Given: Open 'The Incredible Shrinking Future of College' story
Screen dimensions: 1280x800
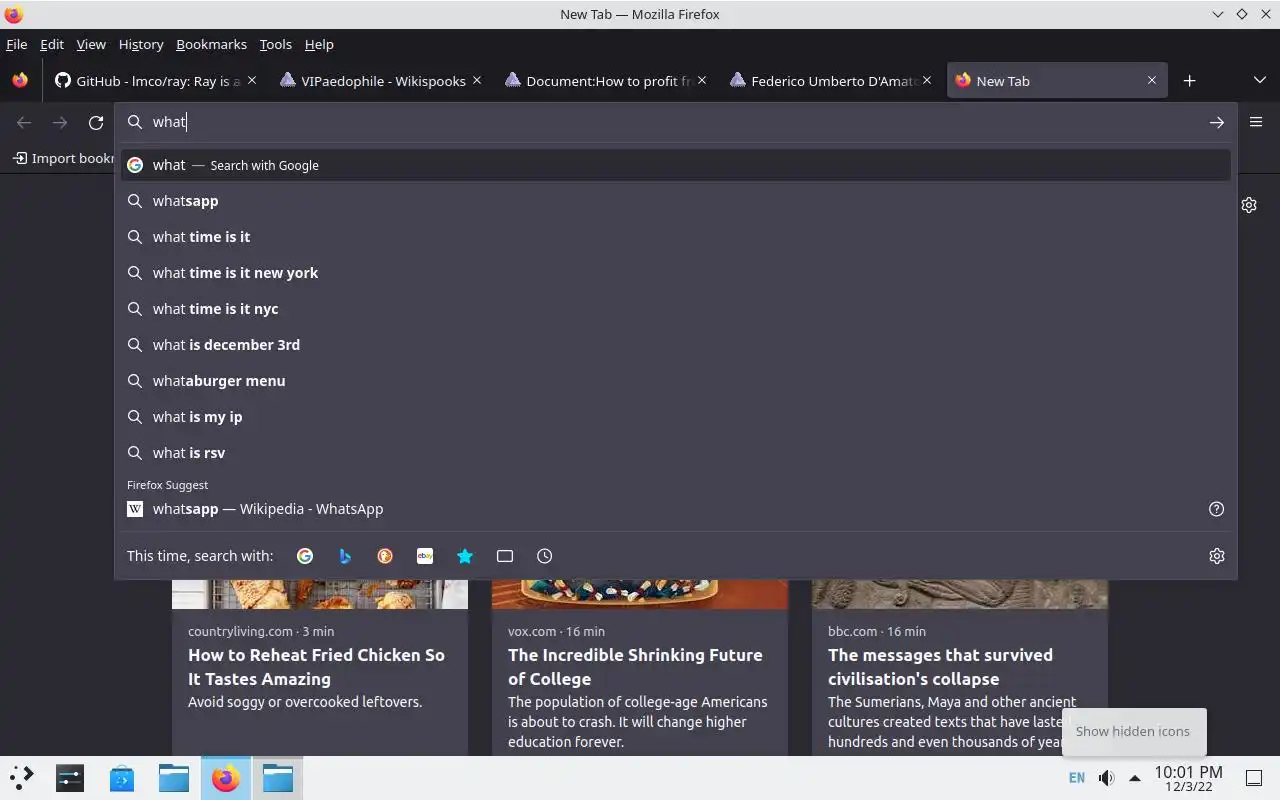Looking at the screenshot, I should 635,667.
